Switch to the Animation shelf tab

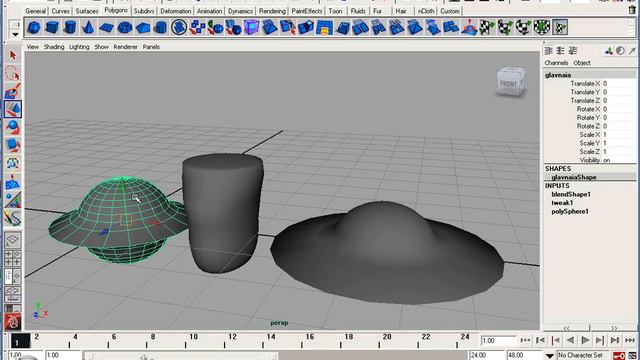(x=210, y=11)
